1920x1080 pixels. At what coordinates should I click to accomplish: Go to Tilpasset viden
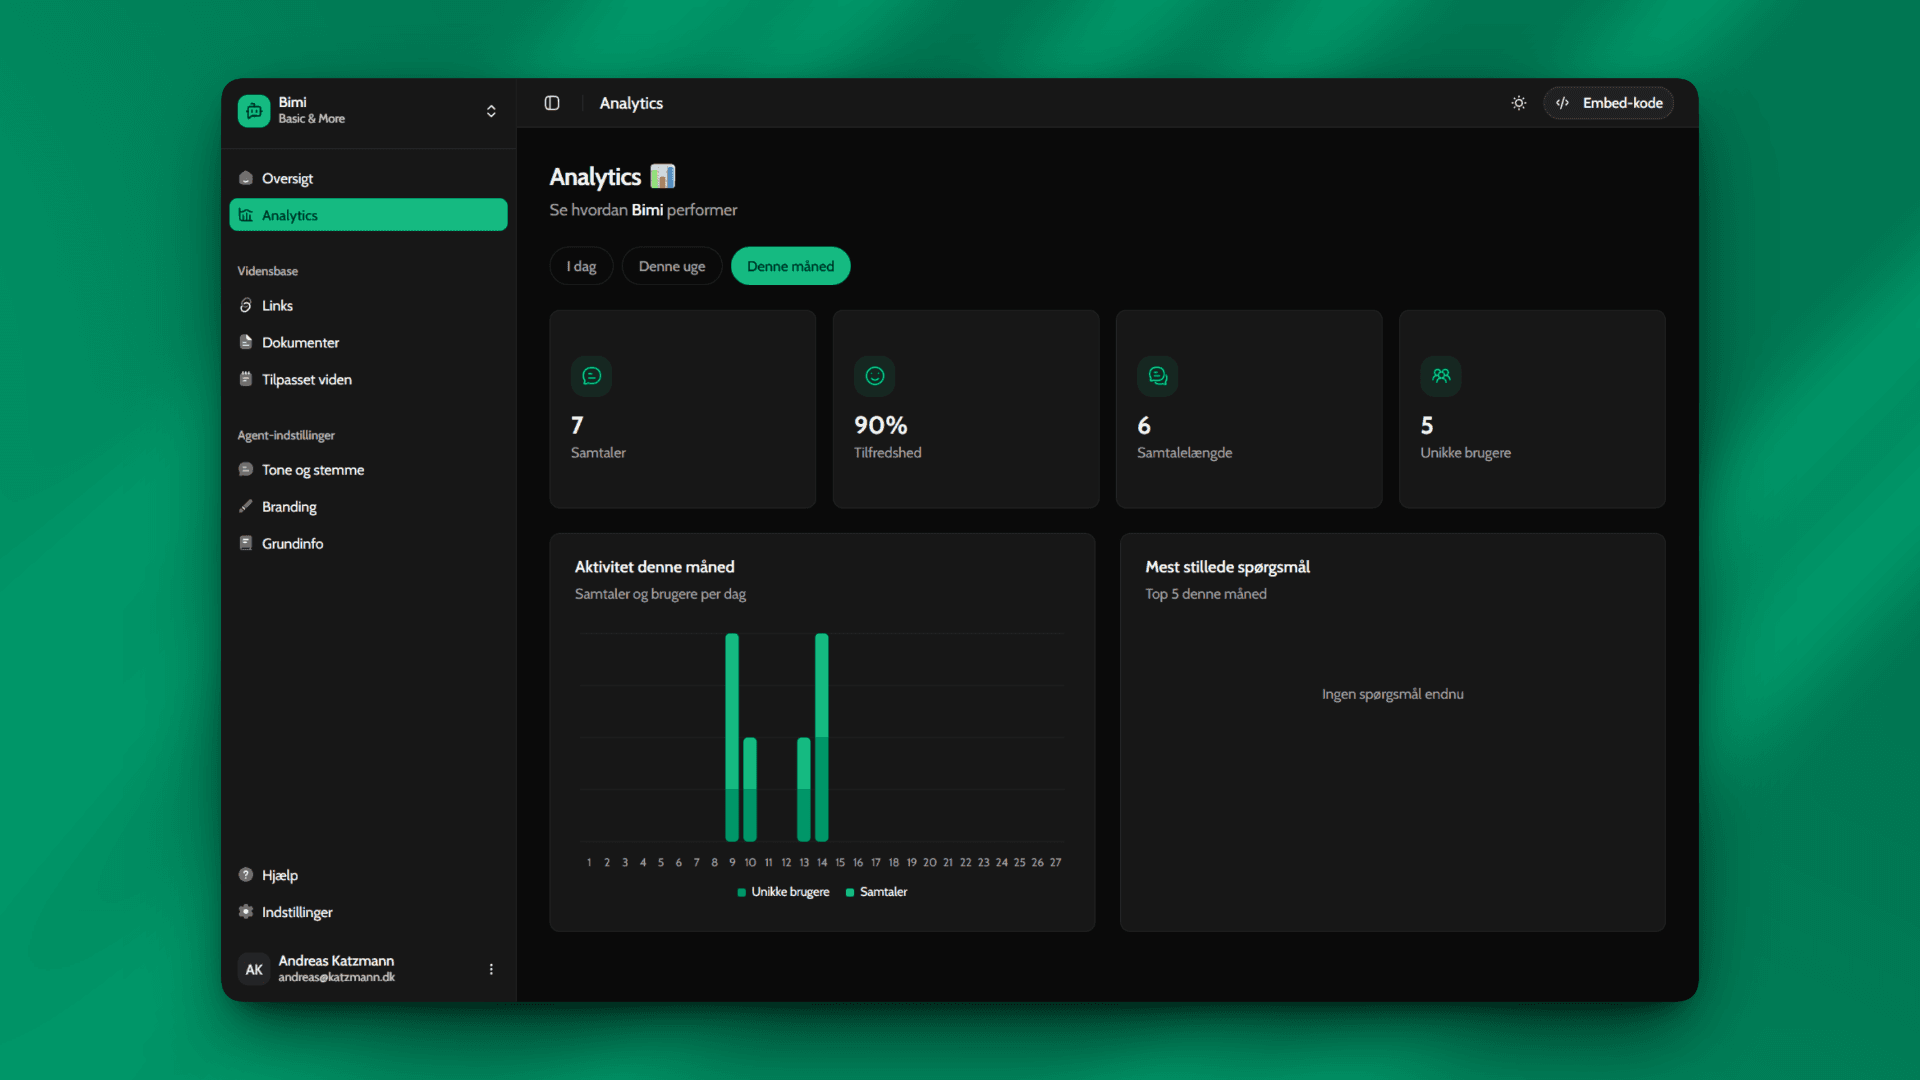(306, 380)
